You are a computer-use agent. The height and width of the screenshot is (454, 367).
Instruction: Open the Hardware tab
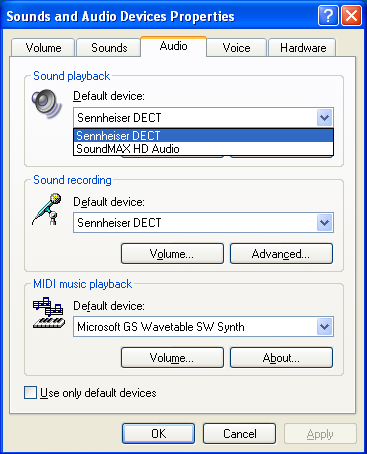(303, 48)
